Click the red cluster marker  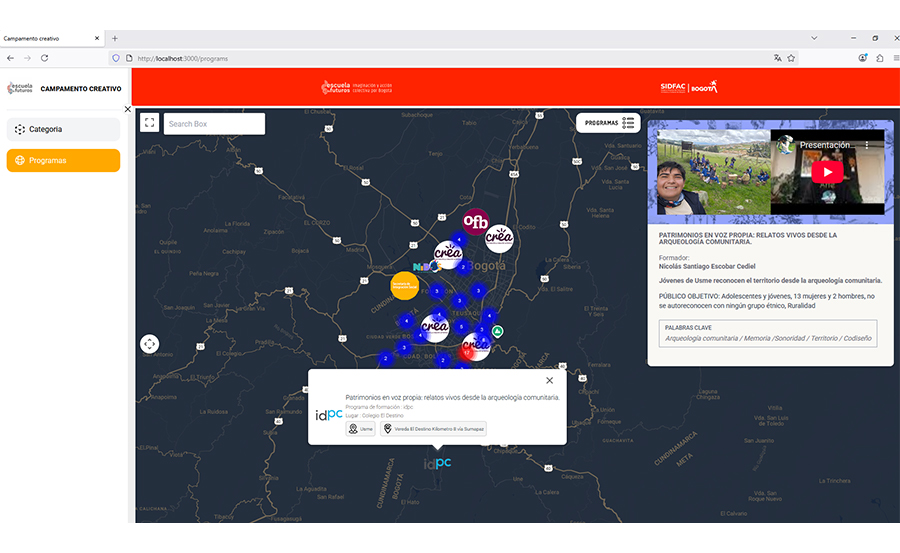pyautogui.click(x=467, y=352)
